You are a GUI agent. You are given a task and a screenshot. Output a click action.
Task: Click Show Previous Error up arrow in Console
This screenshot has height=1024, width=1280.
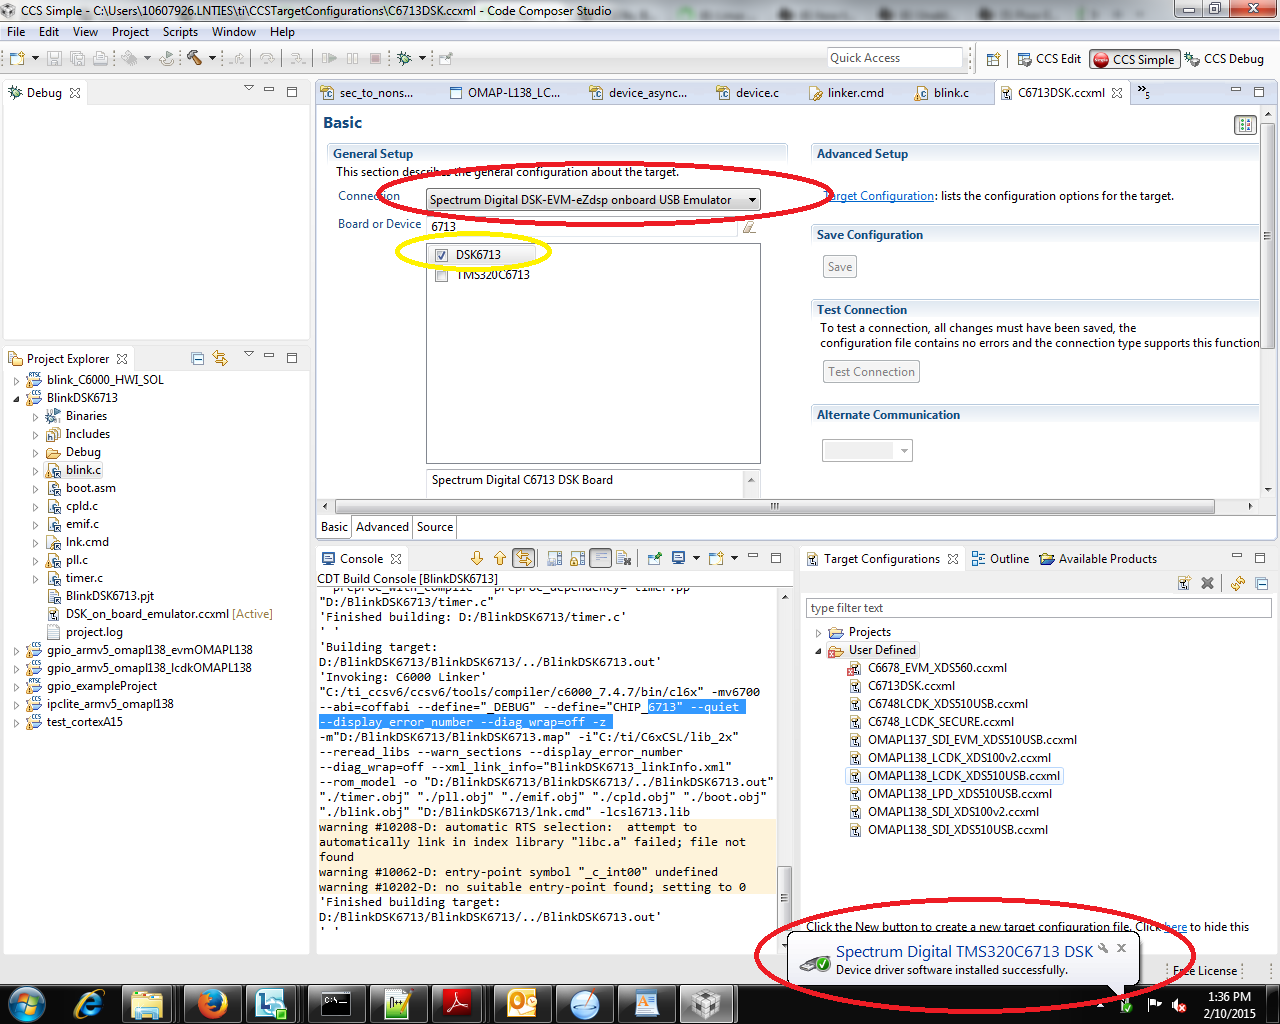coord(499,558)
